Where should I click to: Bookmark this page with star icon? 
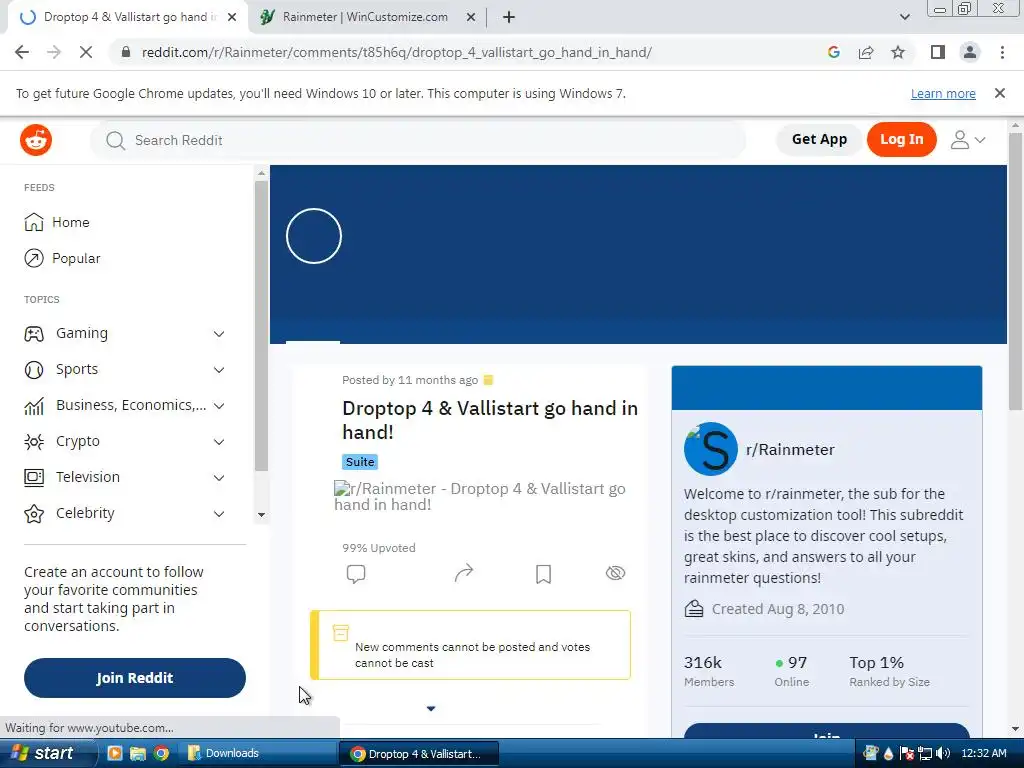pyautogui.click(x=898, y=52)
